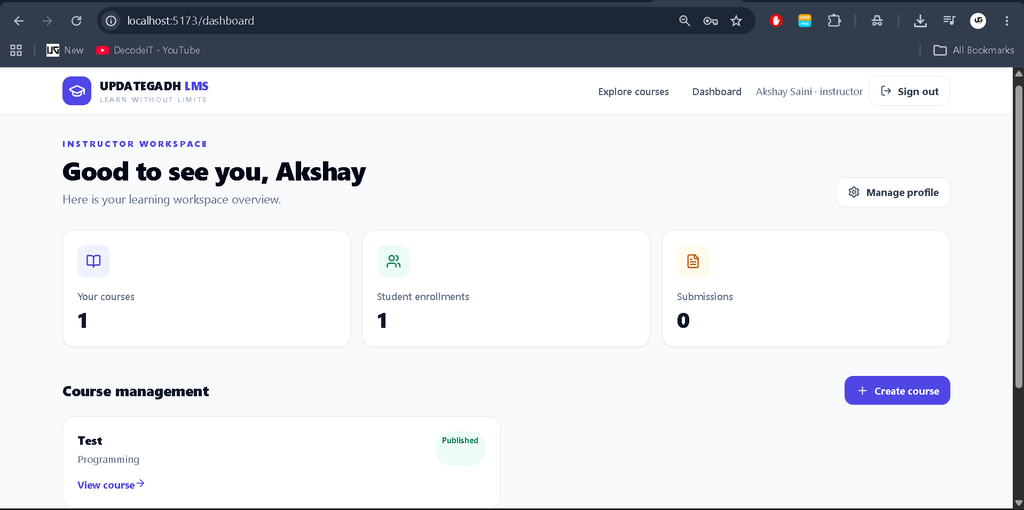Reload the page with refresh icon

click(76, 21)
